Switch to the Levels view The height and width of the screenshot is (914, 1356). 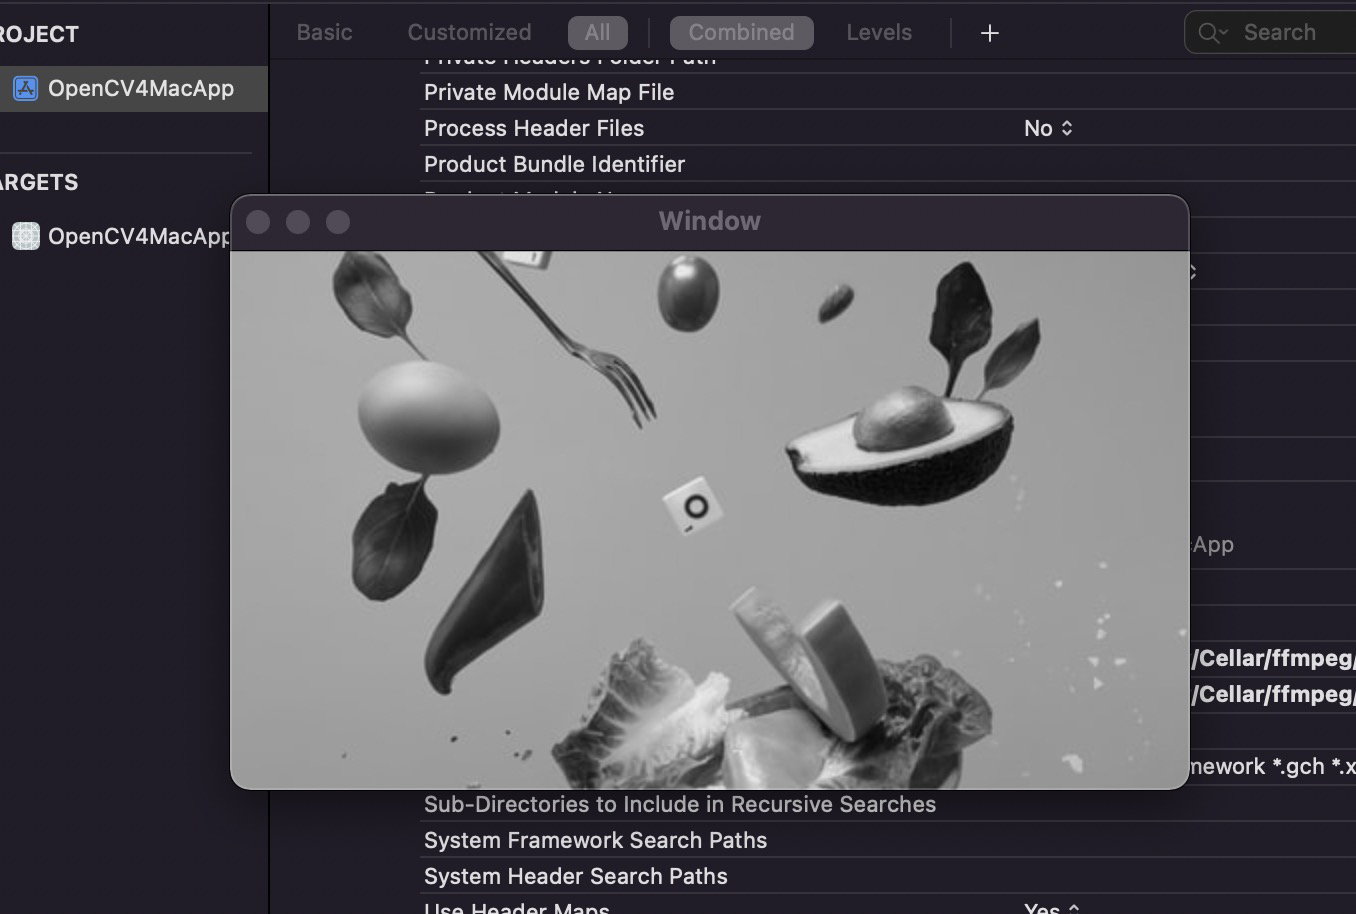click(878, 32)
